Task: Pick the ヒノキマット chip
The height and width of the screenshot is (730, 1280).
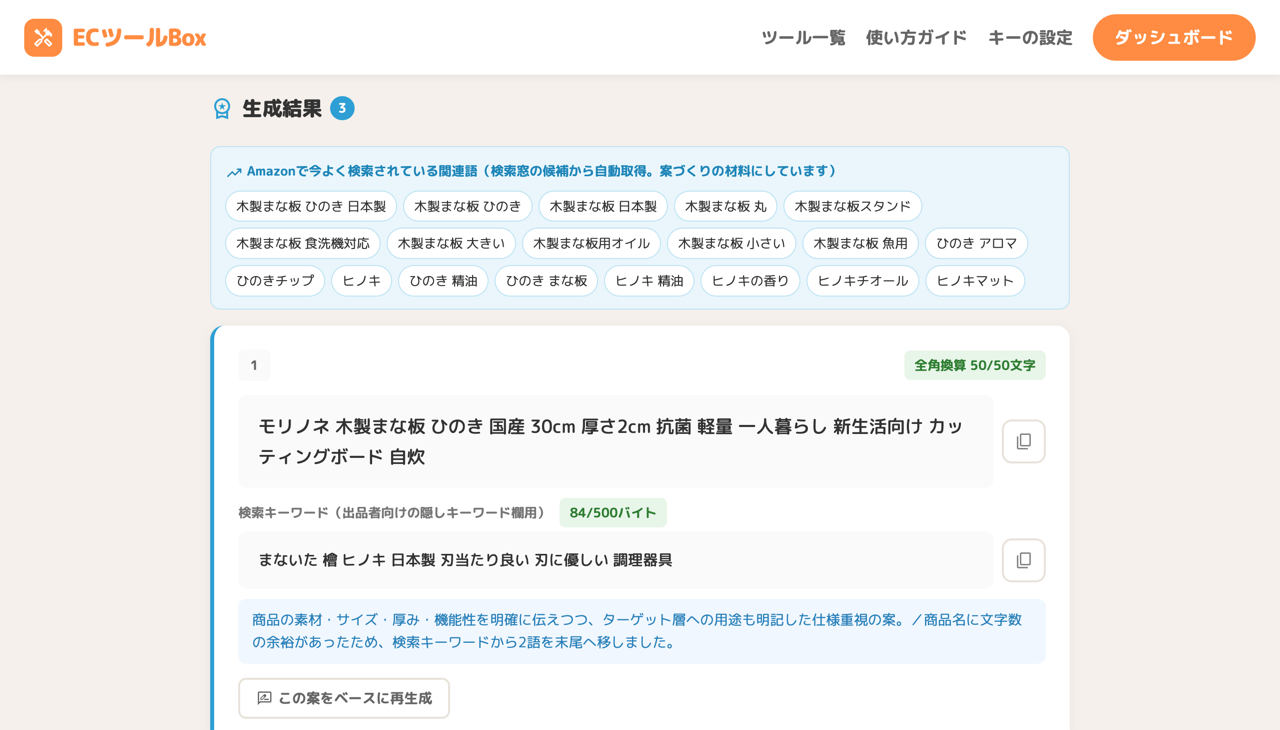Action: point(975,280)
